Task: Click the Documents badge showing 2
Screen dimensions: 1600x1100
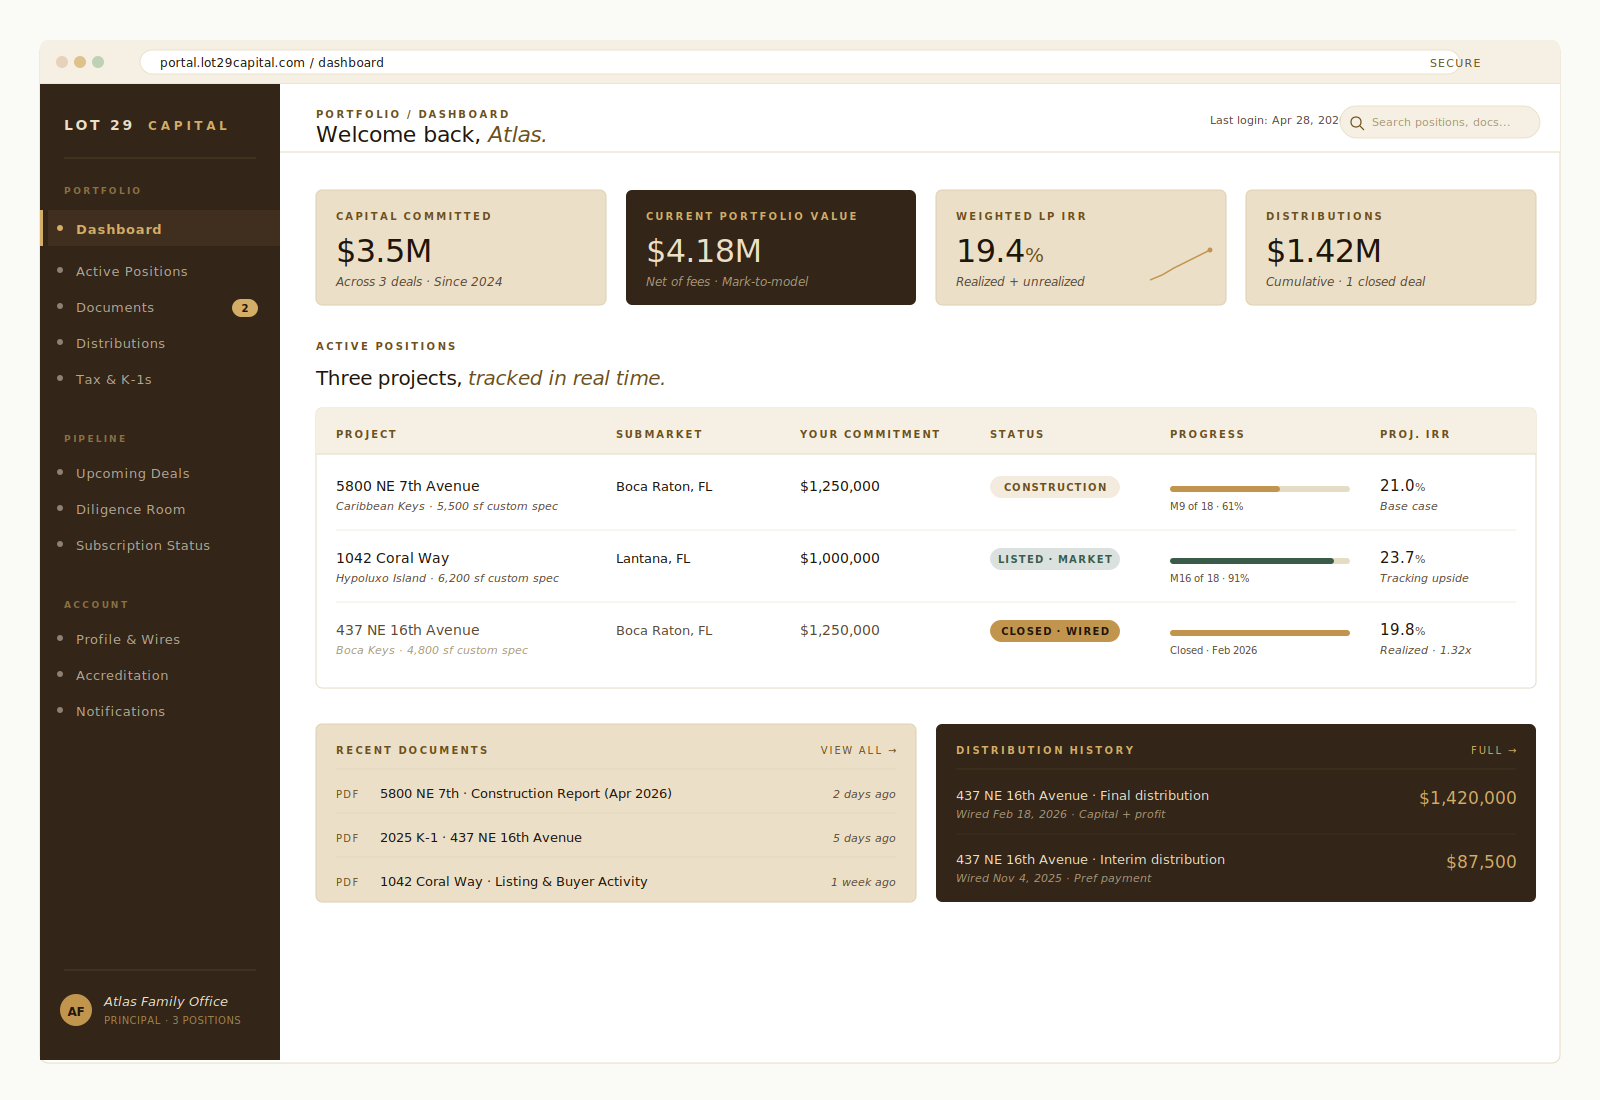Action: click(x=245, y=308)
